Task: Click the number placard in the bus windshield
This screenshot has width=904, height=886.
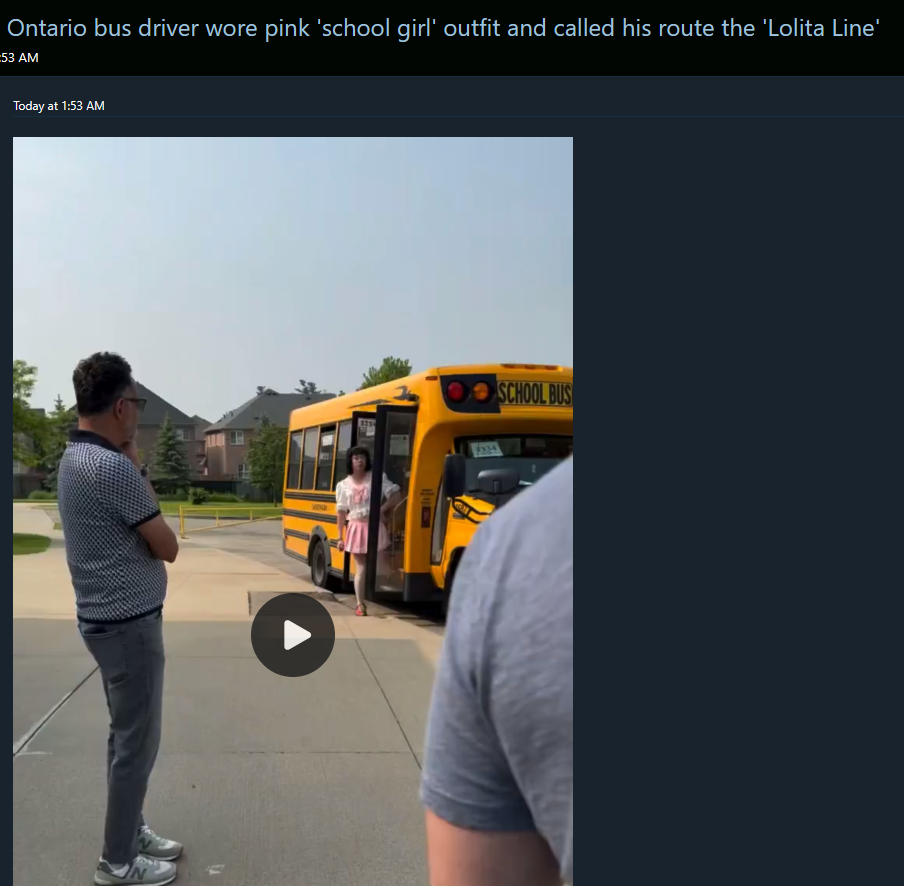Action: (485, 449)
